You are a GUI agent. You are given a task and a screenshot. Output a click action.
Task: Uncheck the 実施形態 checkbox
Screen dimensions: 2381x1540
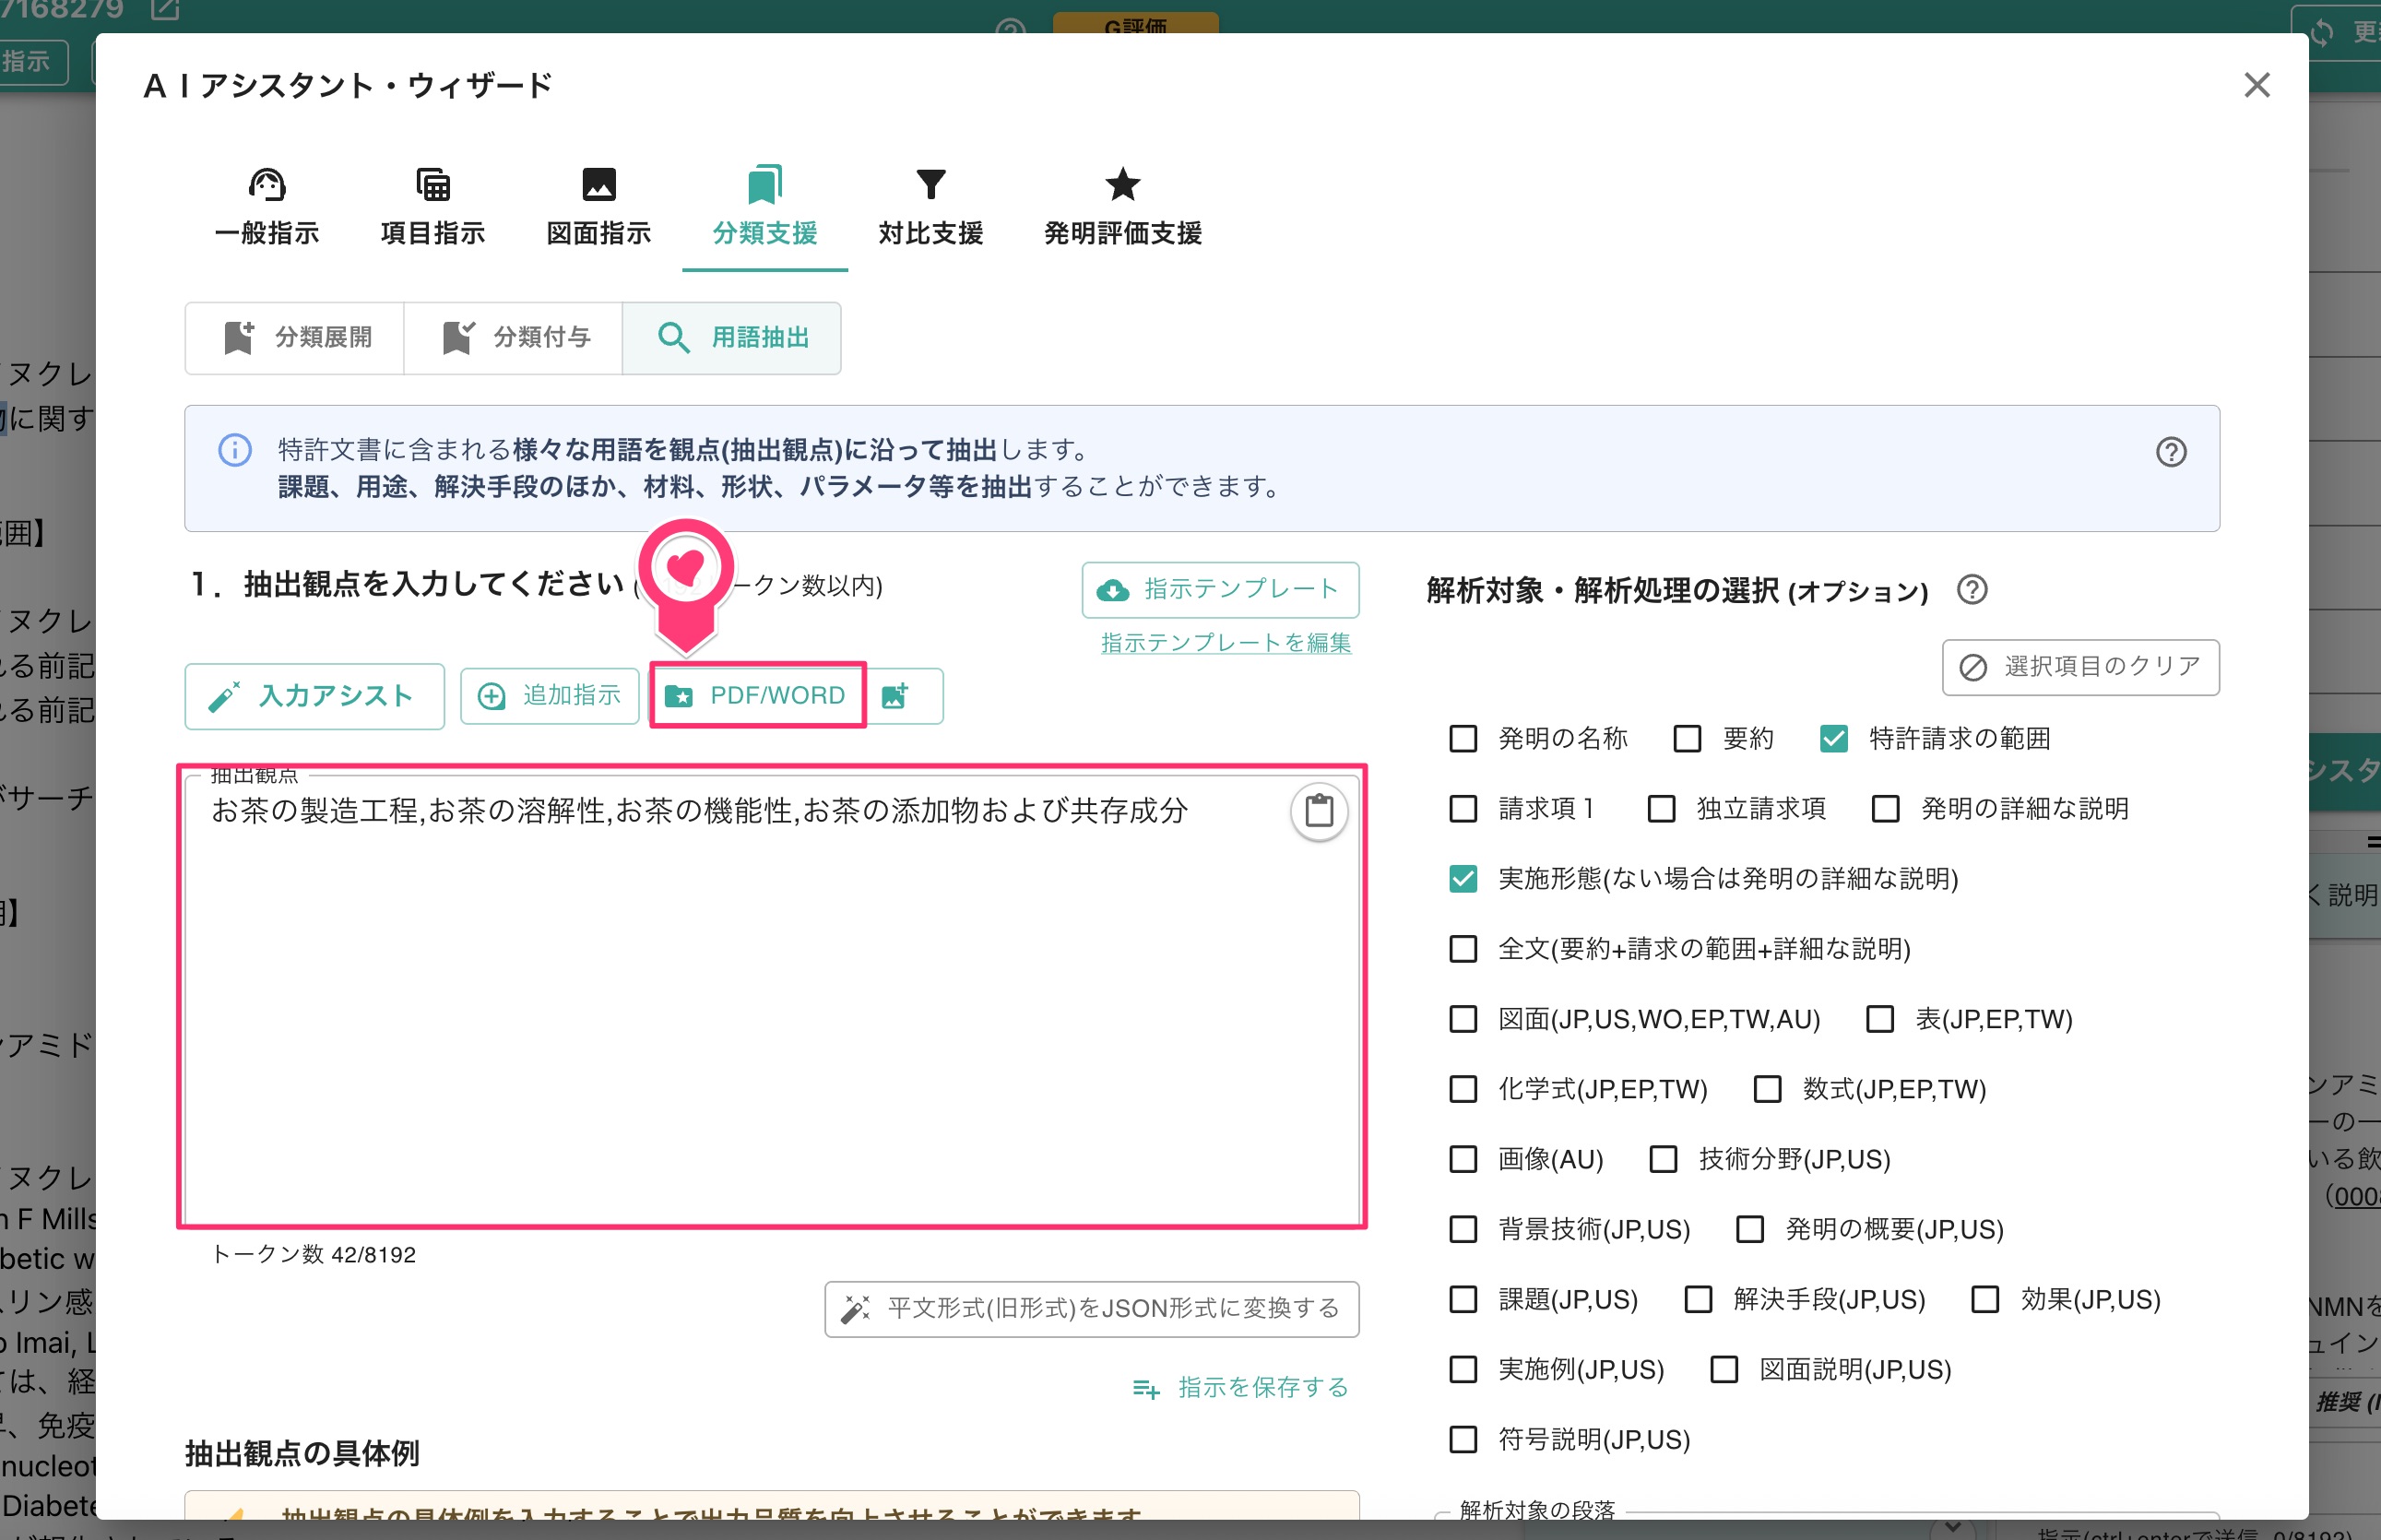pos(1463,878)
